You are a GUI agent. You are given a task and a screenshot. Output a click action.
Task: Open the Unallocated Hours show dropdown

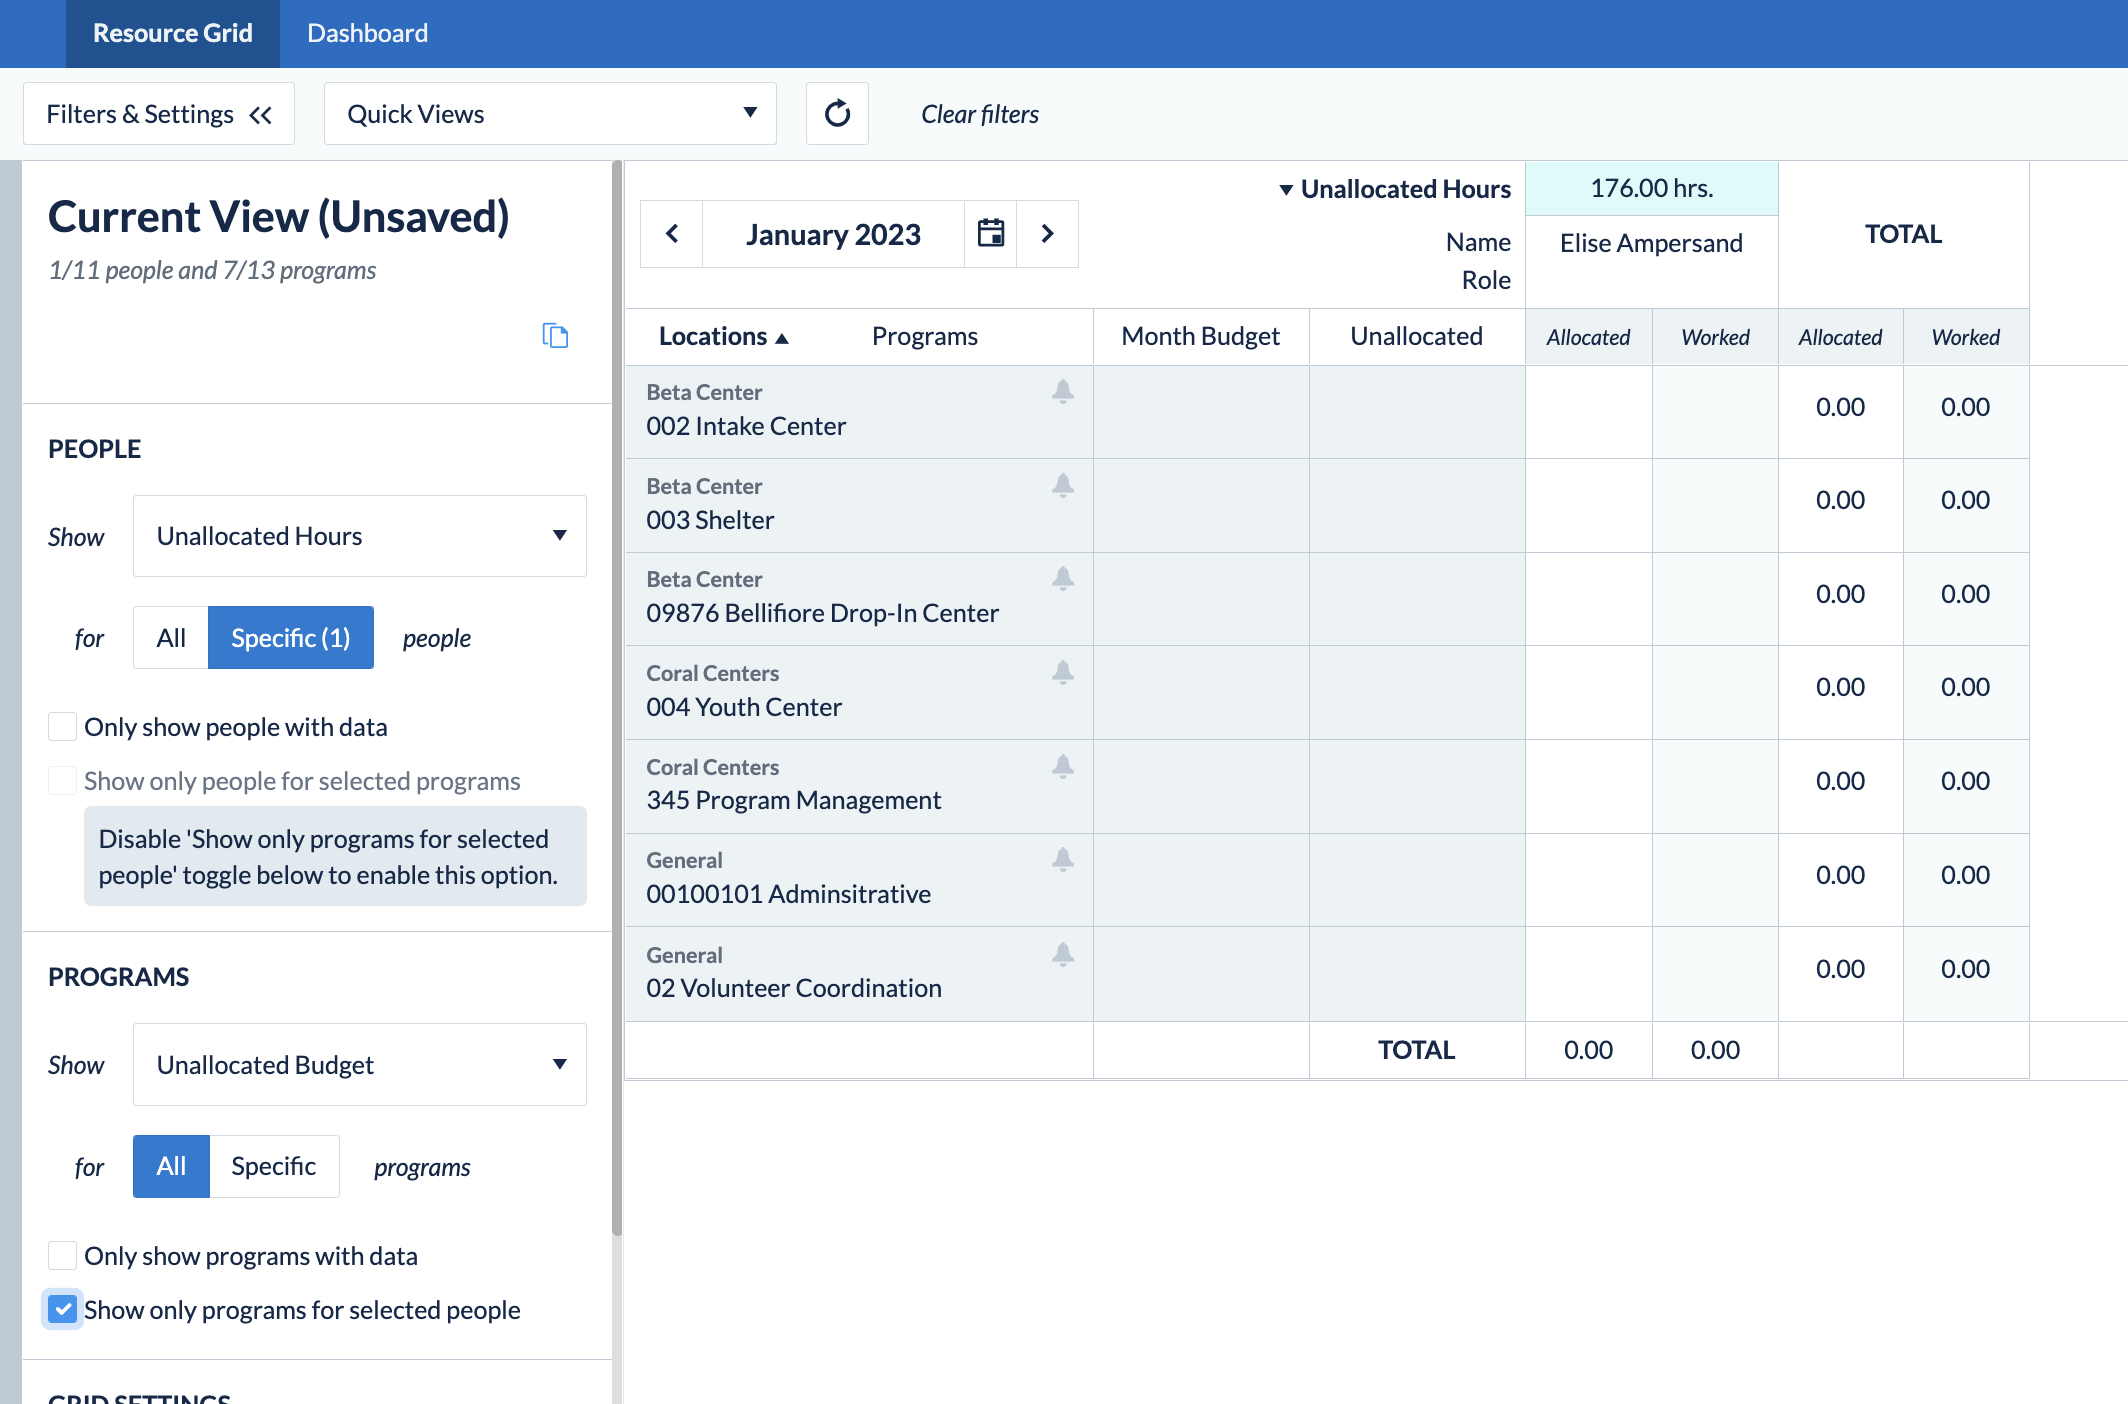click(x=359, y=536)
